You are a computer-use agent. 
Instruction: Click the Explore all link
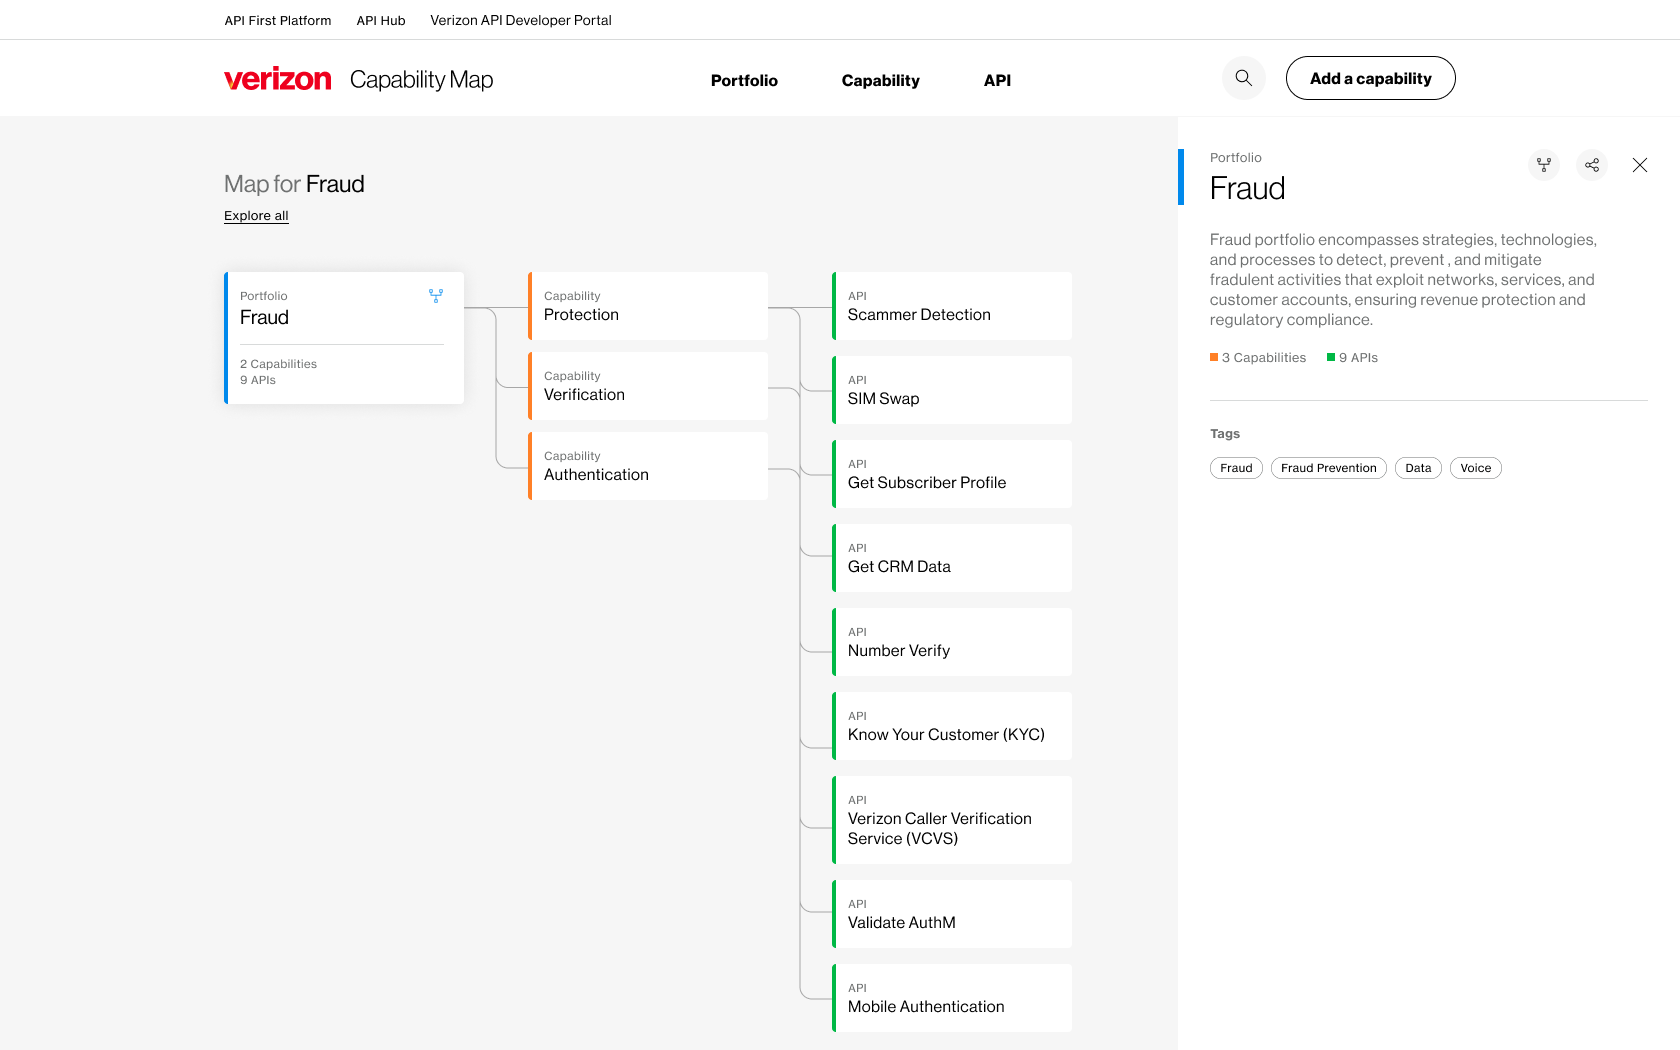[256, 215]
